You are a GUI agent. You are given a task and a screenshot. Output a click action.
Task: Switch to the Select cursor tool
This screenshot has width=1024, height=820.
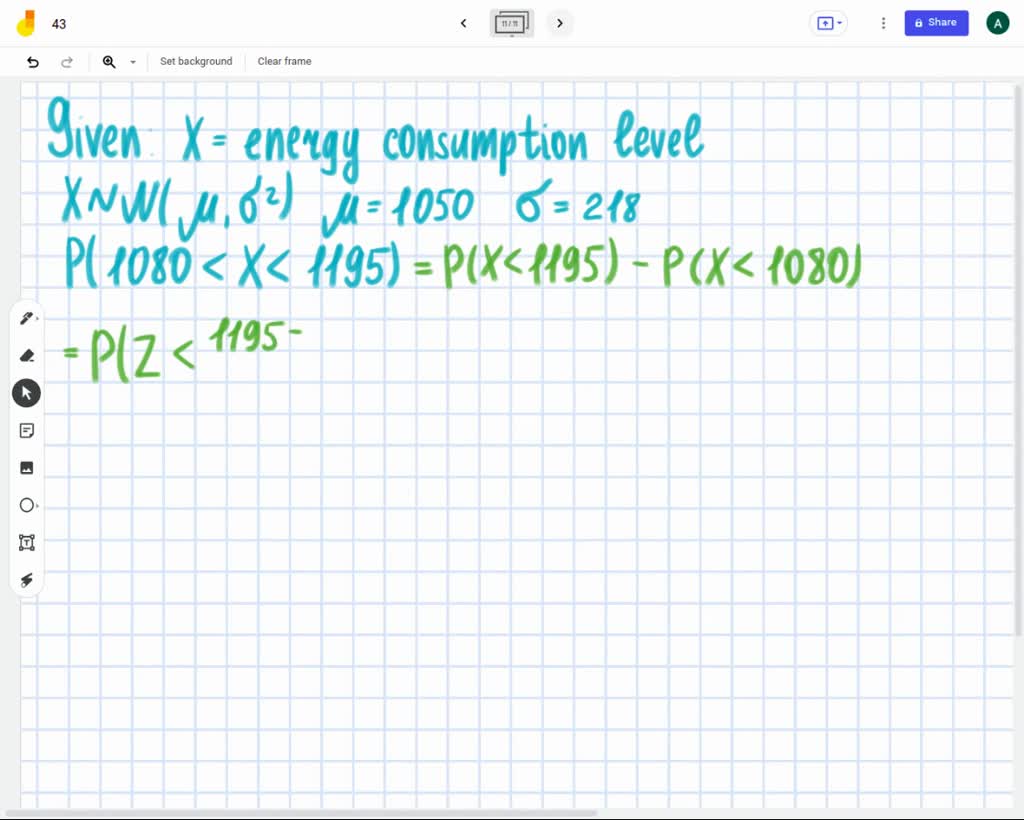coord(26,392)
